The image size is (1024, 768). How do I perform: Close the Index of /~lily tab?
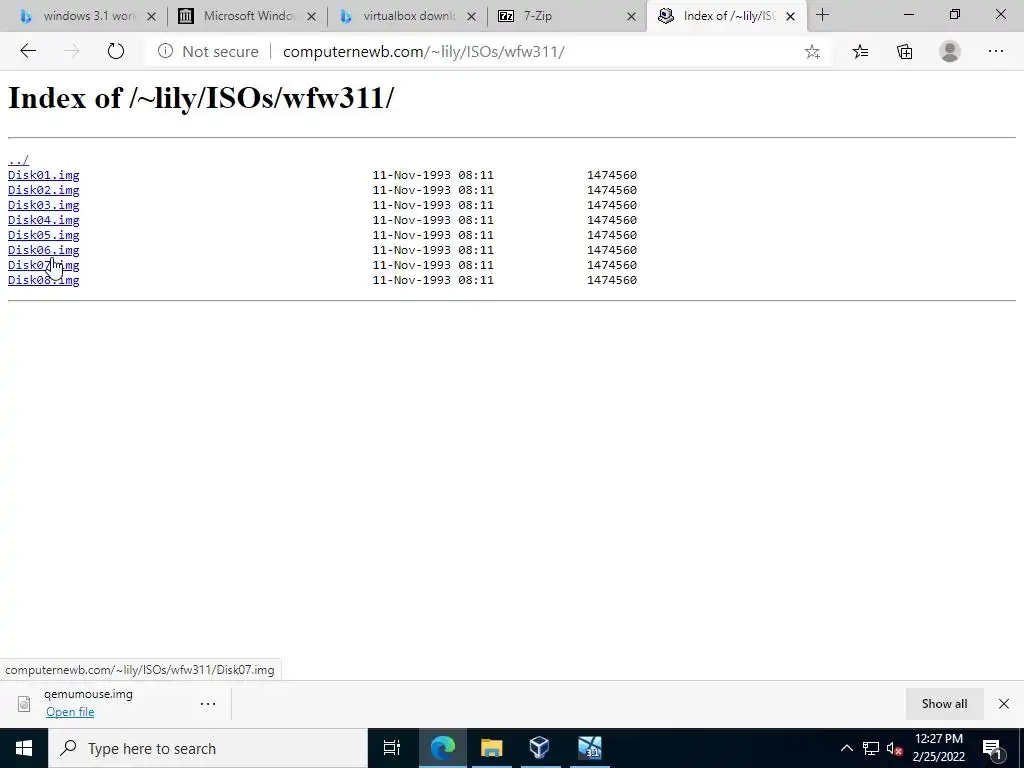pos(790,16)
